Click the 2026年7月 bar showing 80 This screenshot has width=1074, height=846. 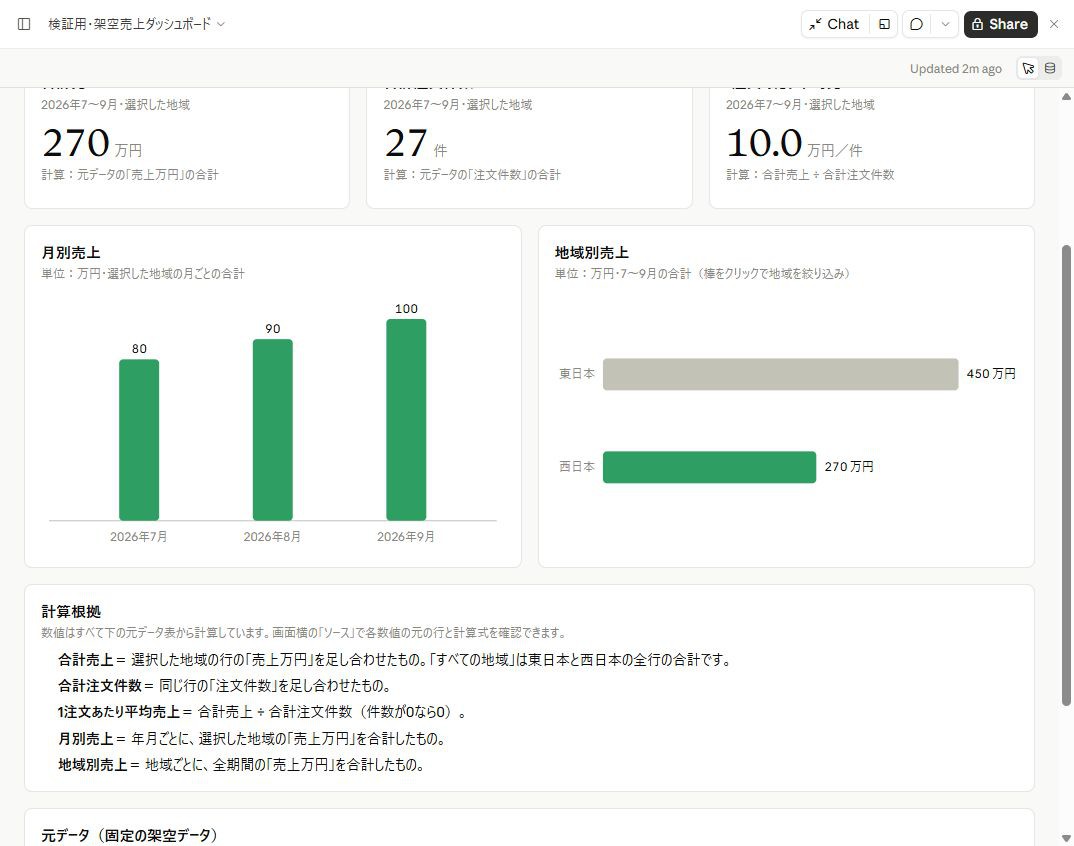coord(139,440)
